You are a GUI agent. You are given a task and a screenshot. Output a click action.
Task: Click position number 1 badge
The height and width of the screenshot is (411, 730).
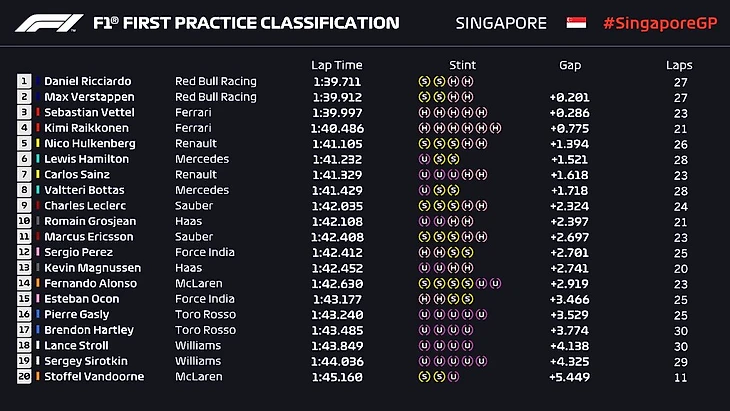click(x=24, y=81)
